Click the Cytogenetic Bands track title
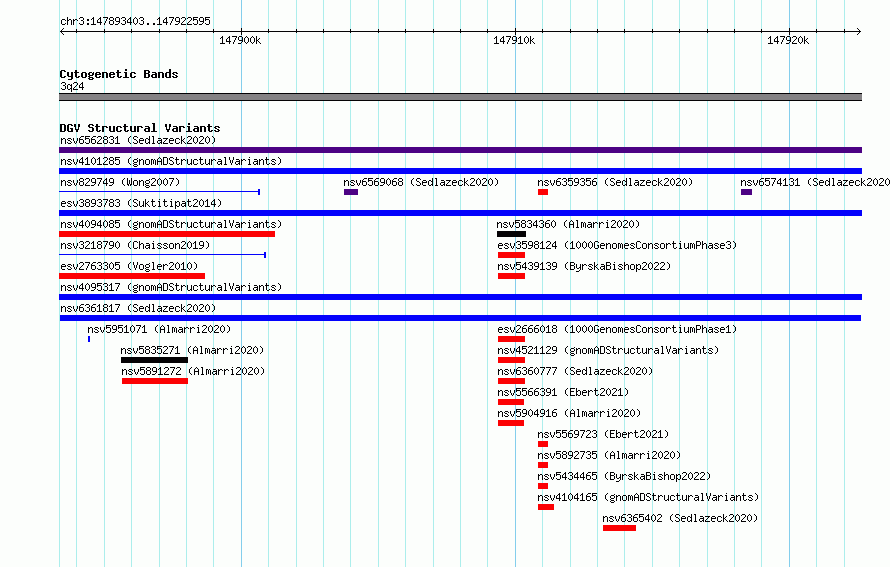Viewport: 890px width, 567px height. point(119,74)
